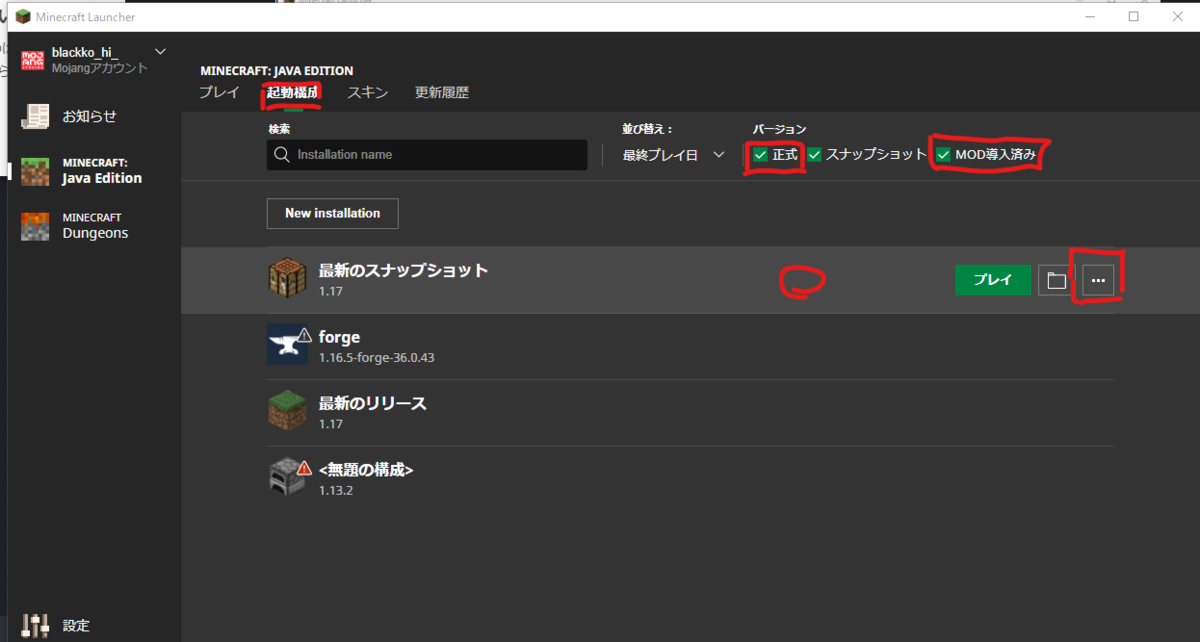Viewport: 1200px width, 642px height.
Task: Click the Installation name search field
Action: coord(427,155)
